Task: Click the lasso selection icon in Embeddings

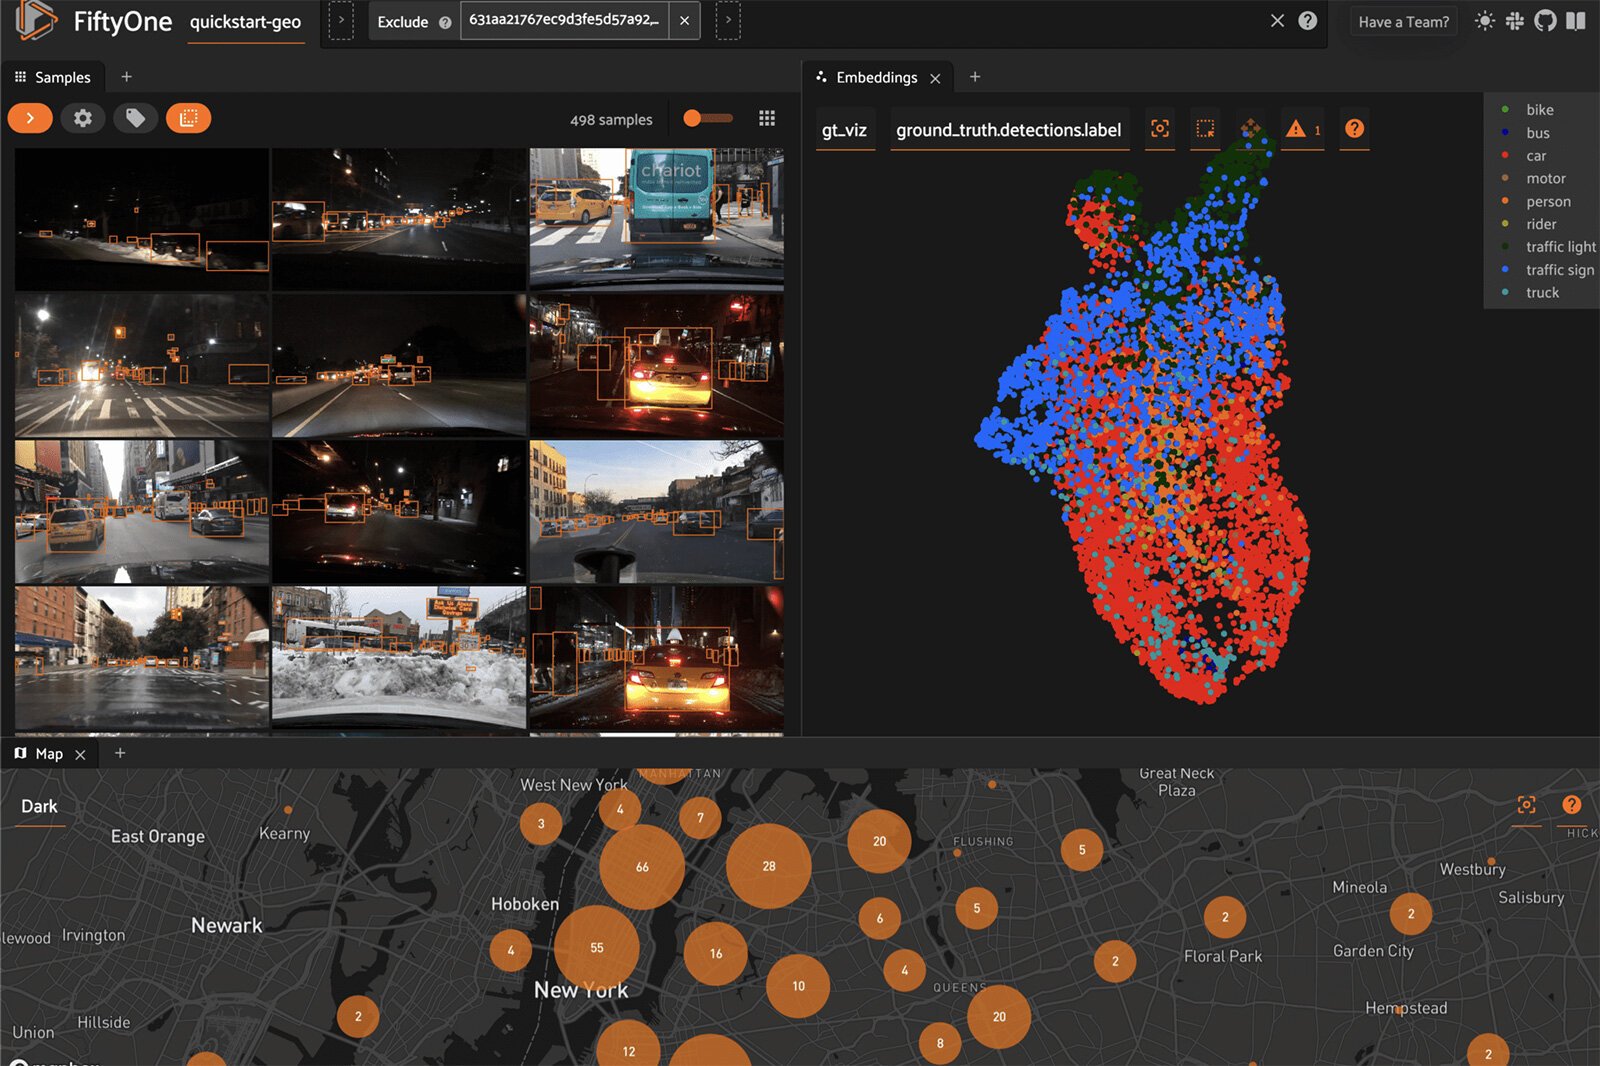Action: [1205, 129]
